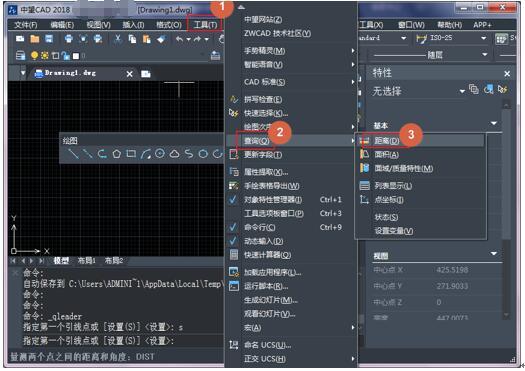Click the command line input field
This screenshot has height=371, width=525.
click(x=122, y=341)
